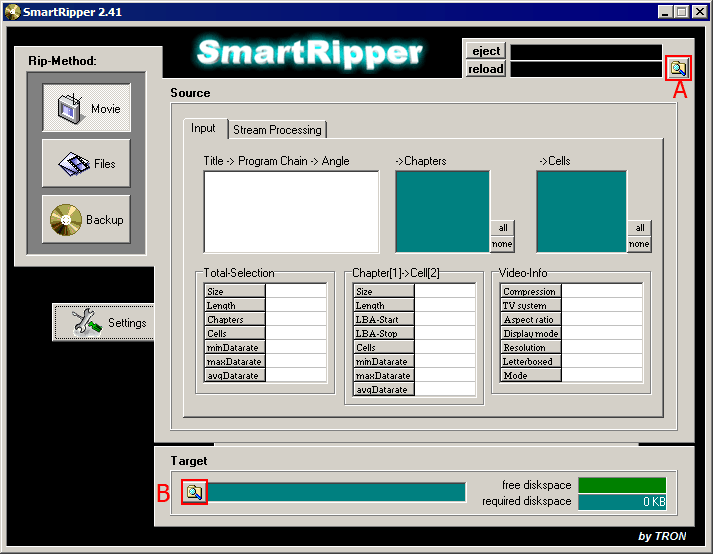Click Size in Total-Selection
Screen dimensions: 713x554
pyautogui.click(x=265, y=291)
